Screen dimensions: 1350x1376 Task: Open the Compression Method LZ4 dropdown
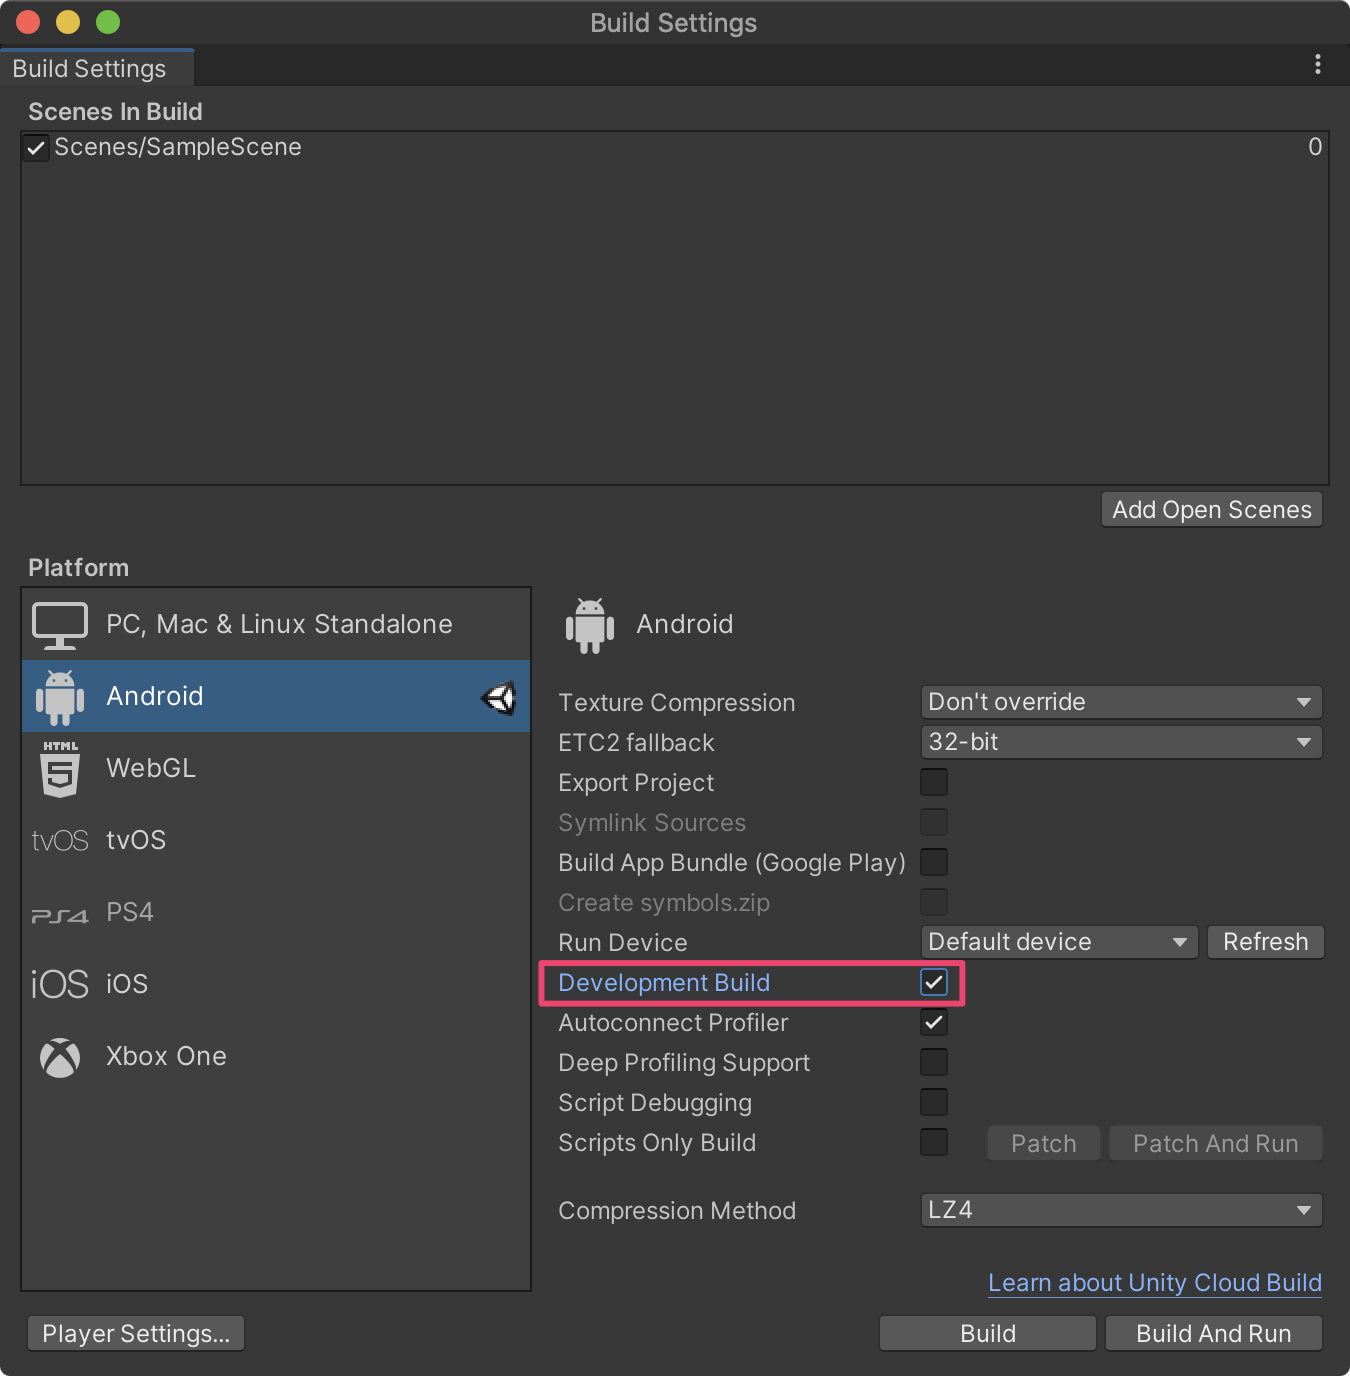(1121, 1210)
